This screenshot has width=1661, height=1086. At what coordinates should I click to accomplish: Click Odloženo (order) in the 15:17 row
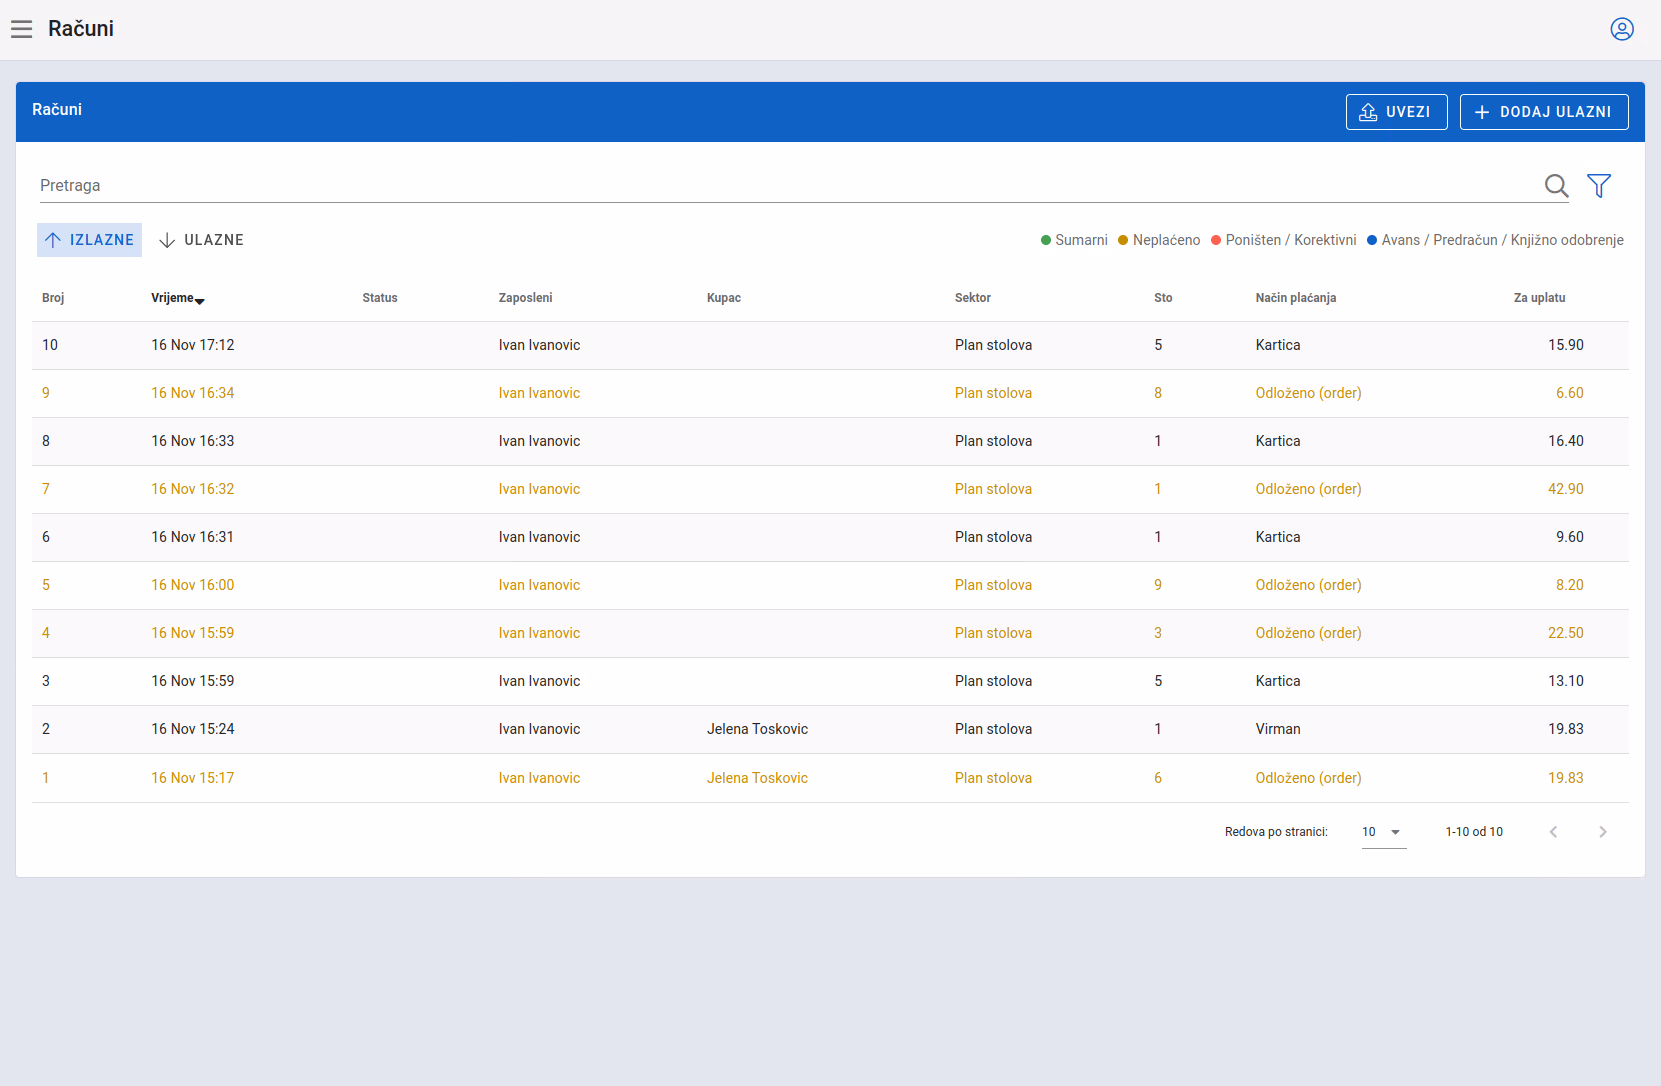(1309, 778)
